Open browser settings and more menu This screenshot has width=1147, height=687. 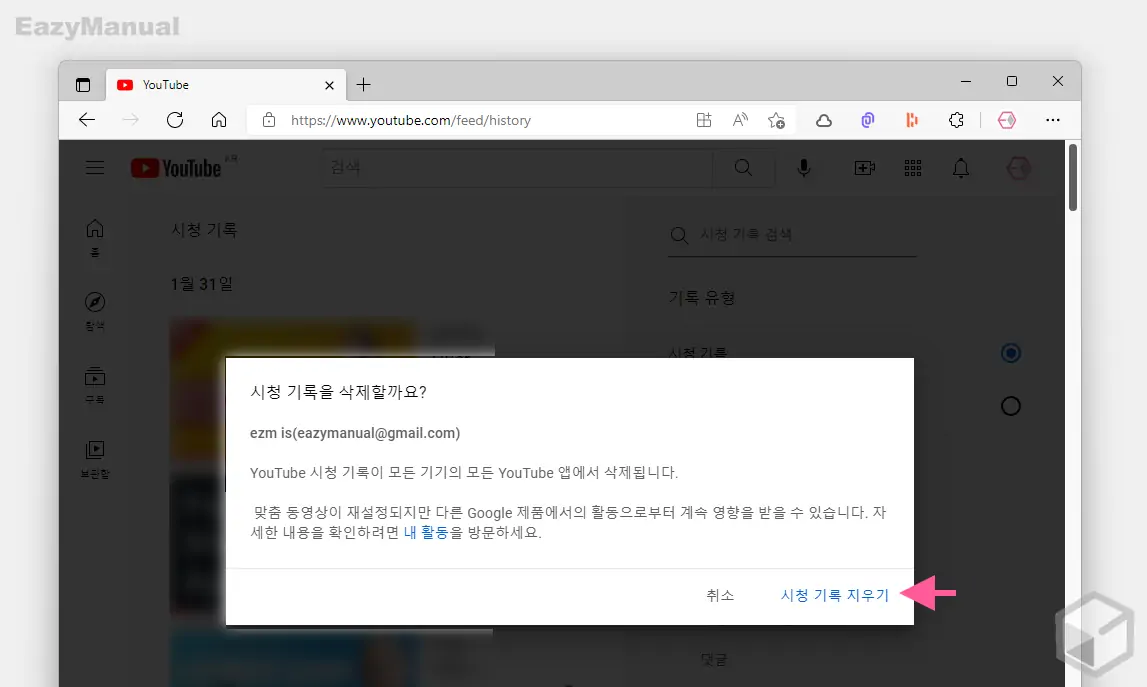pyautogui.click(x=1053, y=120)
